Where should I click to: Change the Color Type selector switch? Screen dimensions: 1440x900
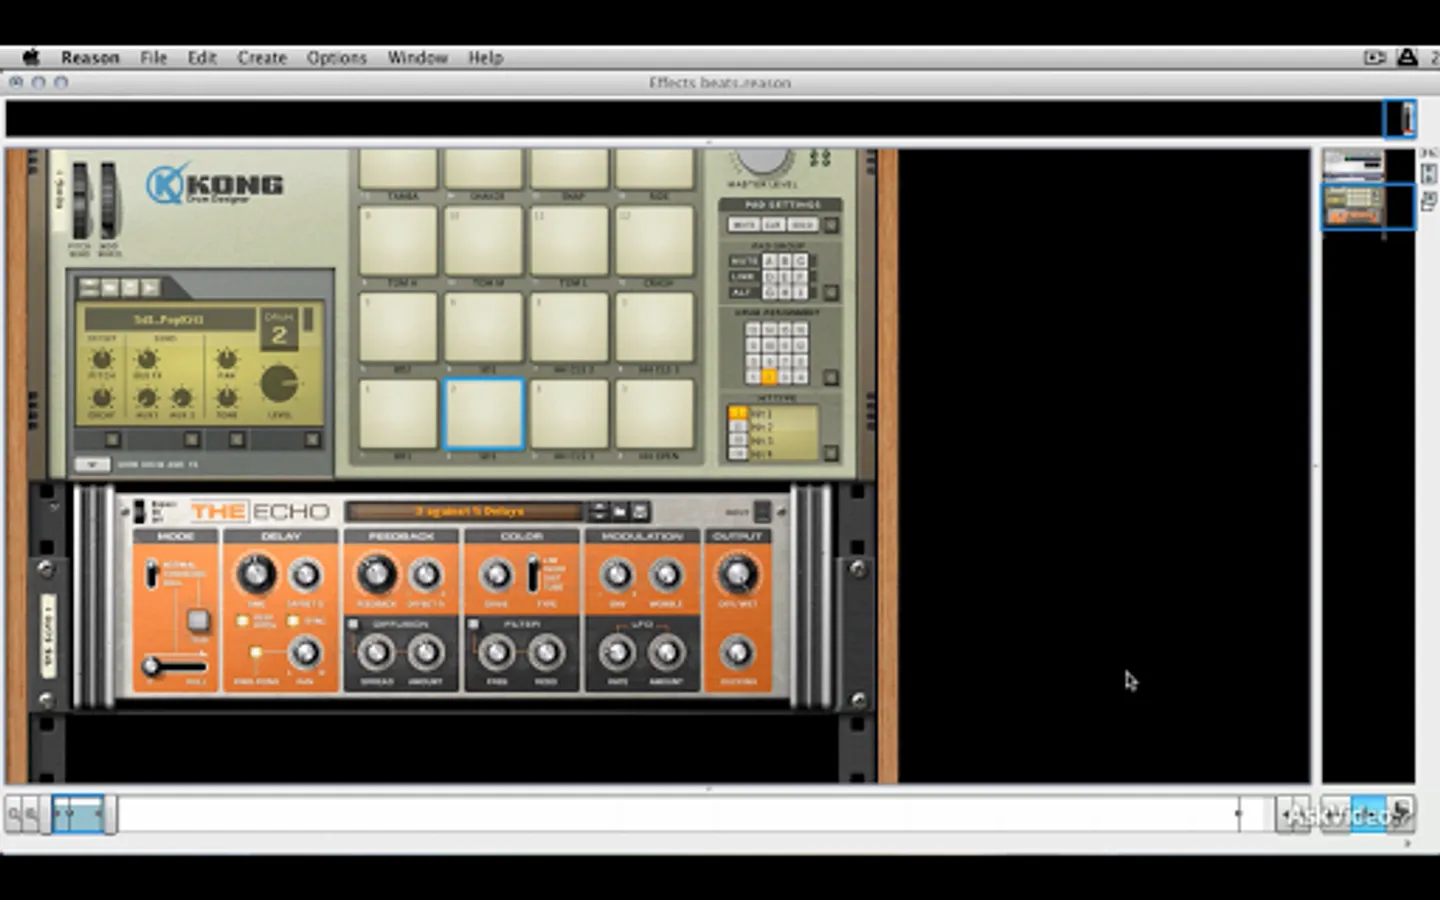tap(533, 574)
